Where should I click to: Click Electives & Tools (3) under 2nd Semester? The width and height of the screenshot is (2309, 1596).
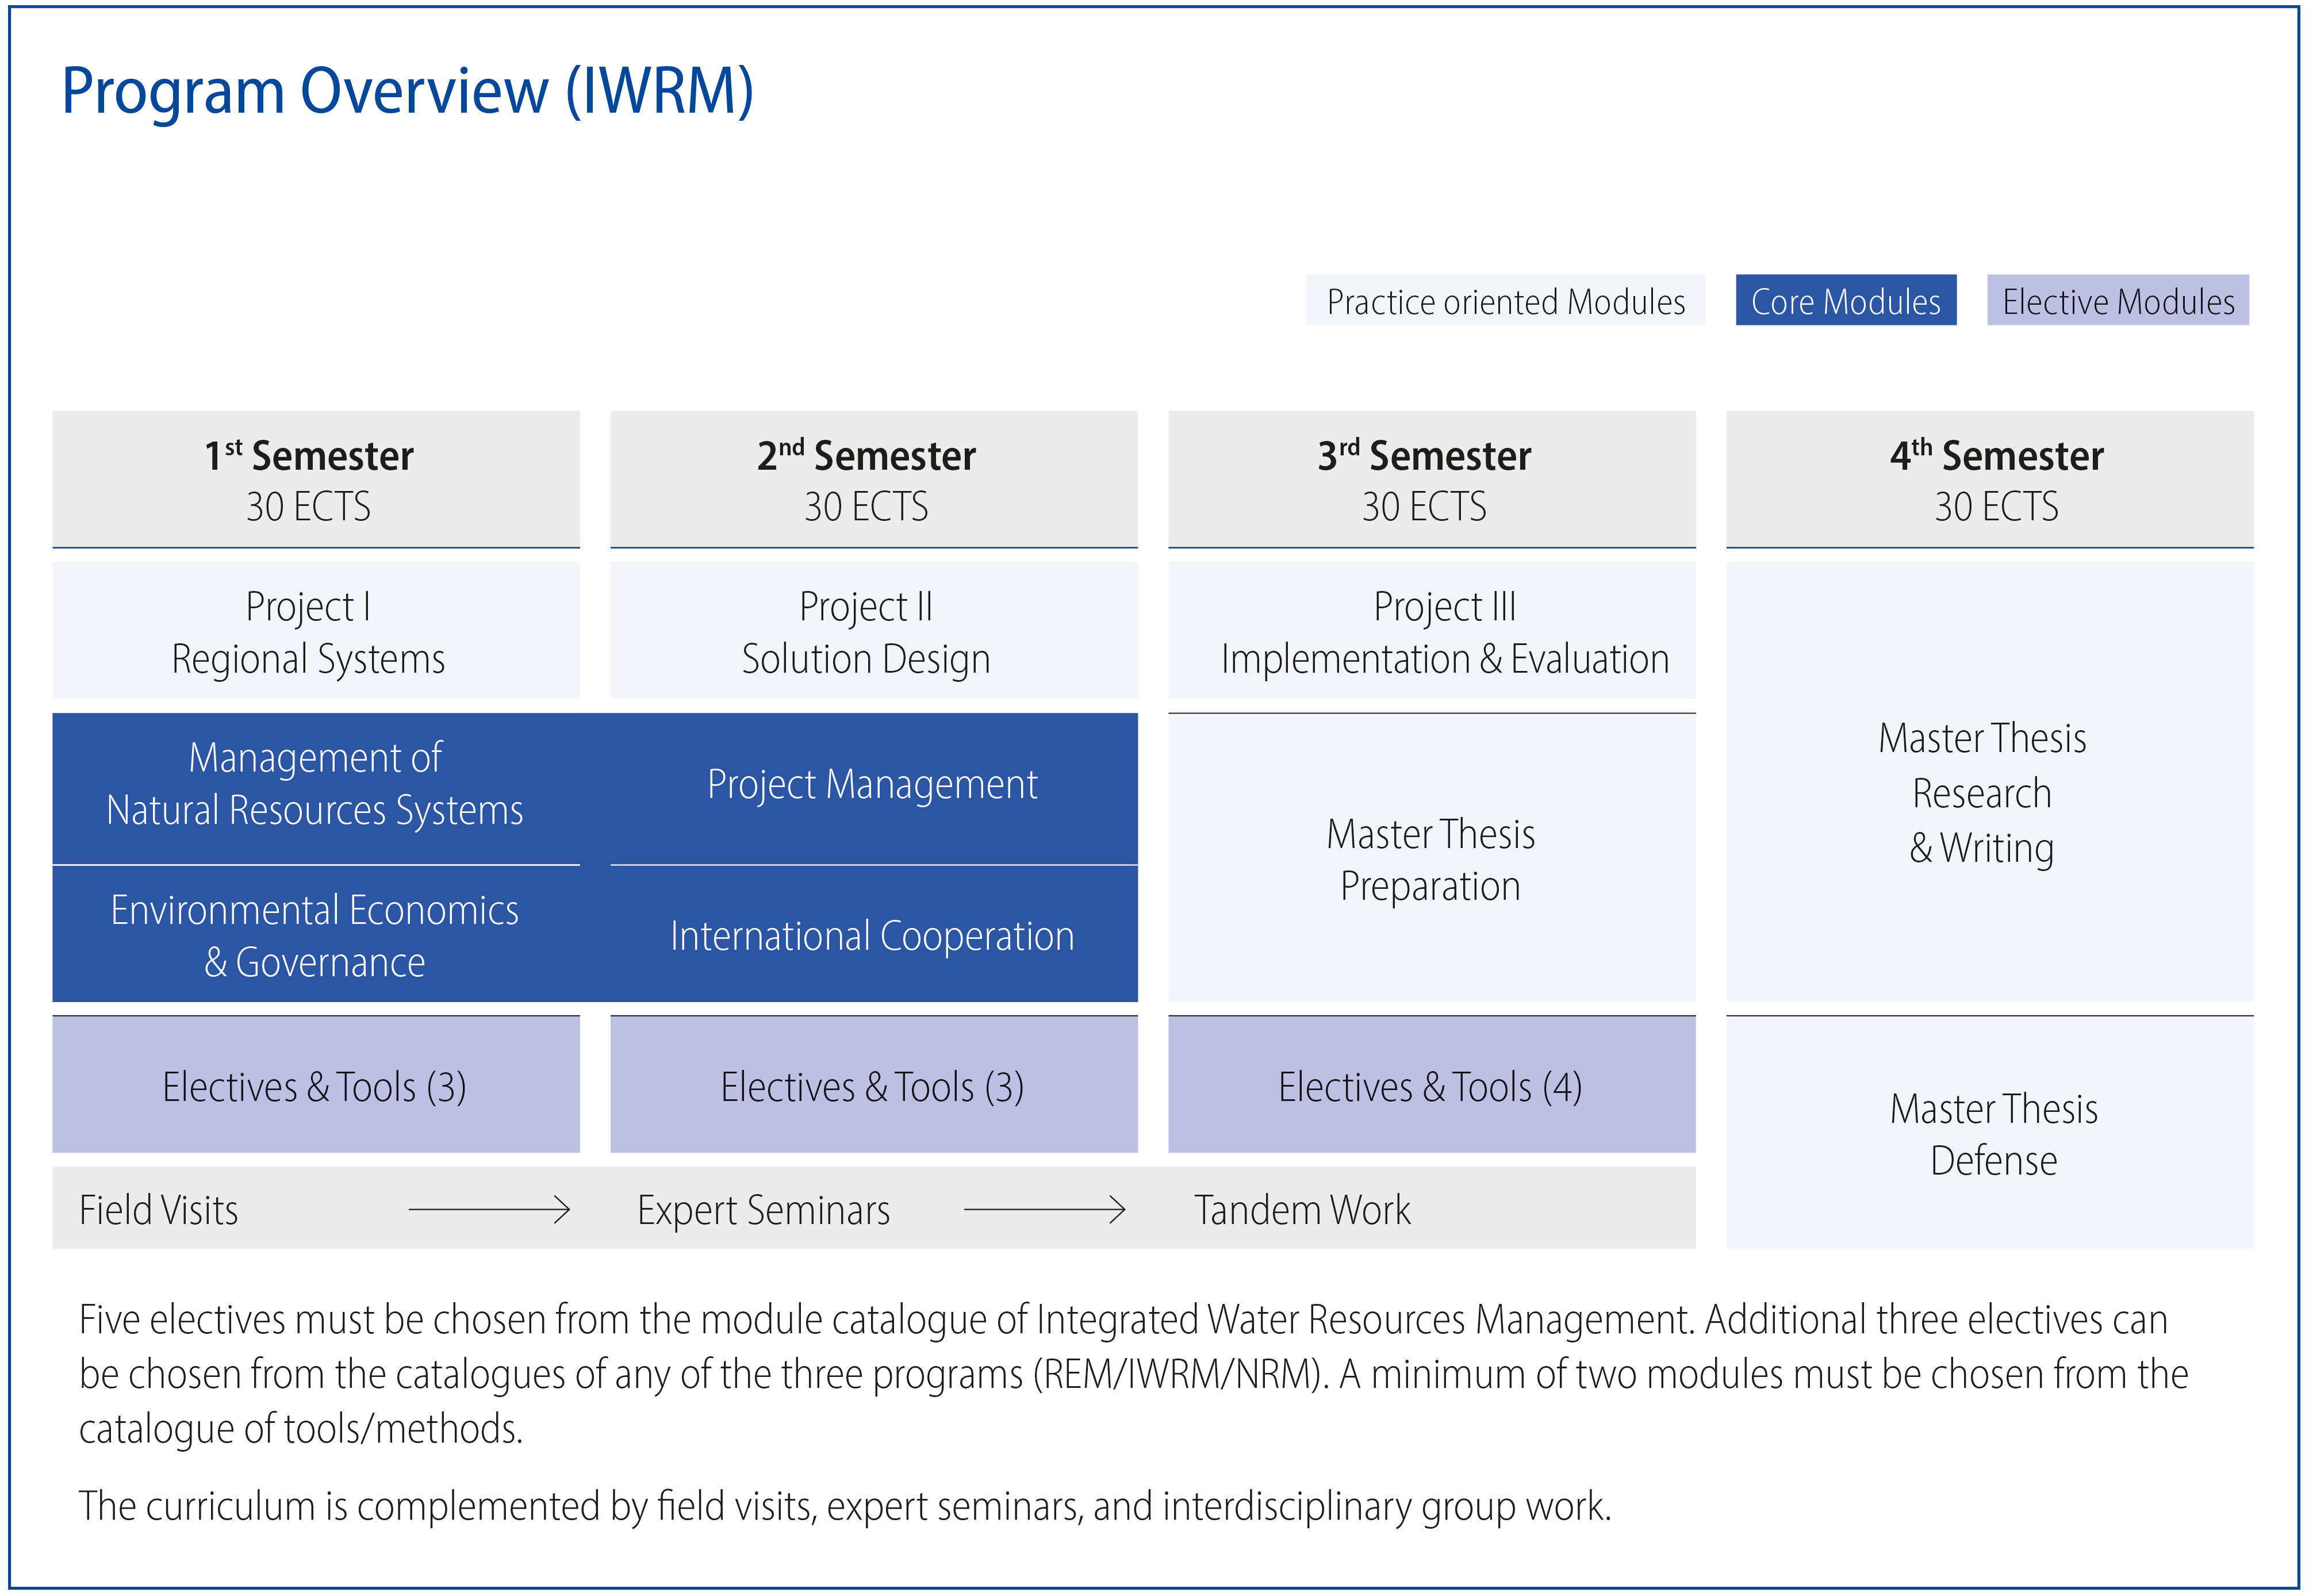(874, 1085)
